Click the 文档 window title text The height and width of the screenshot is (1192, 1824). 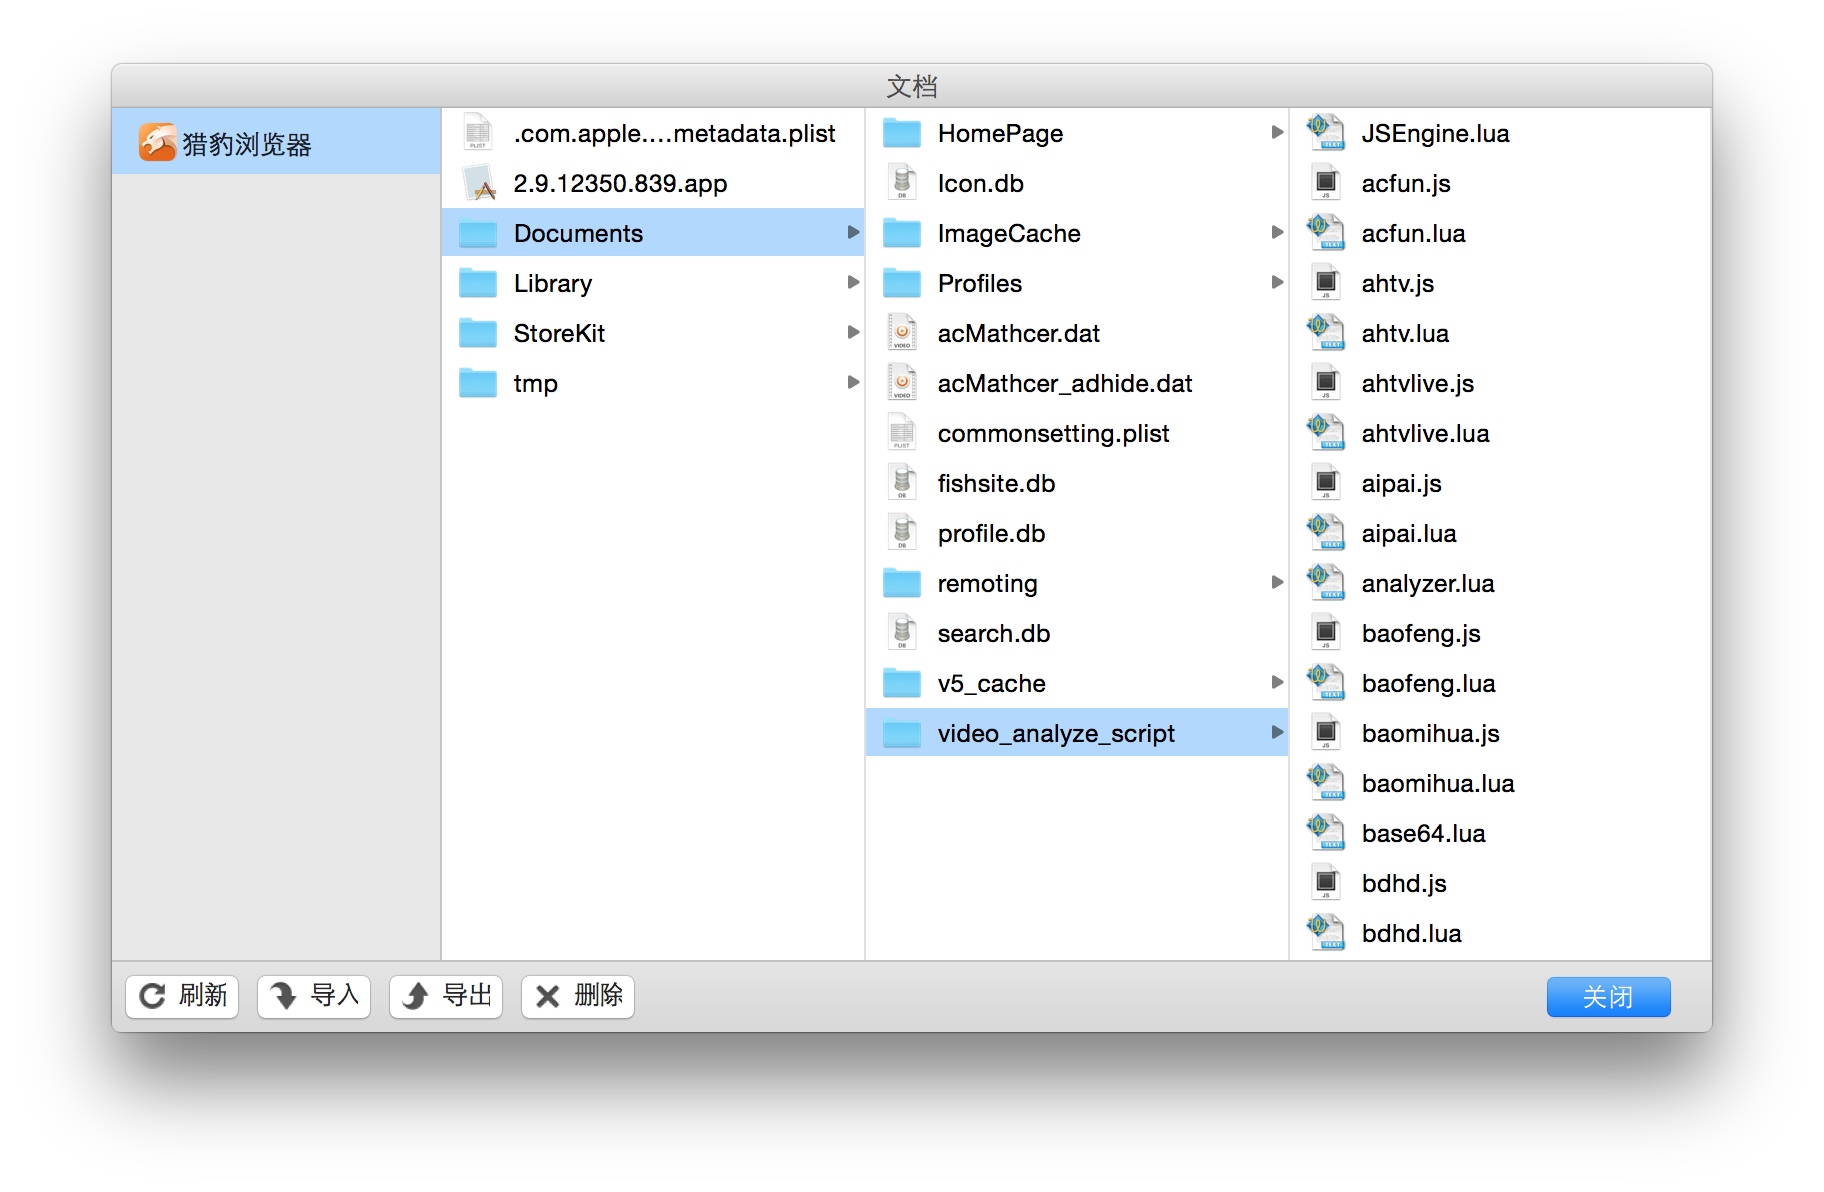coord(912,86)
